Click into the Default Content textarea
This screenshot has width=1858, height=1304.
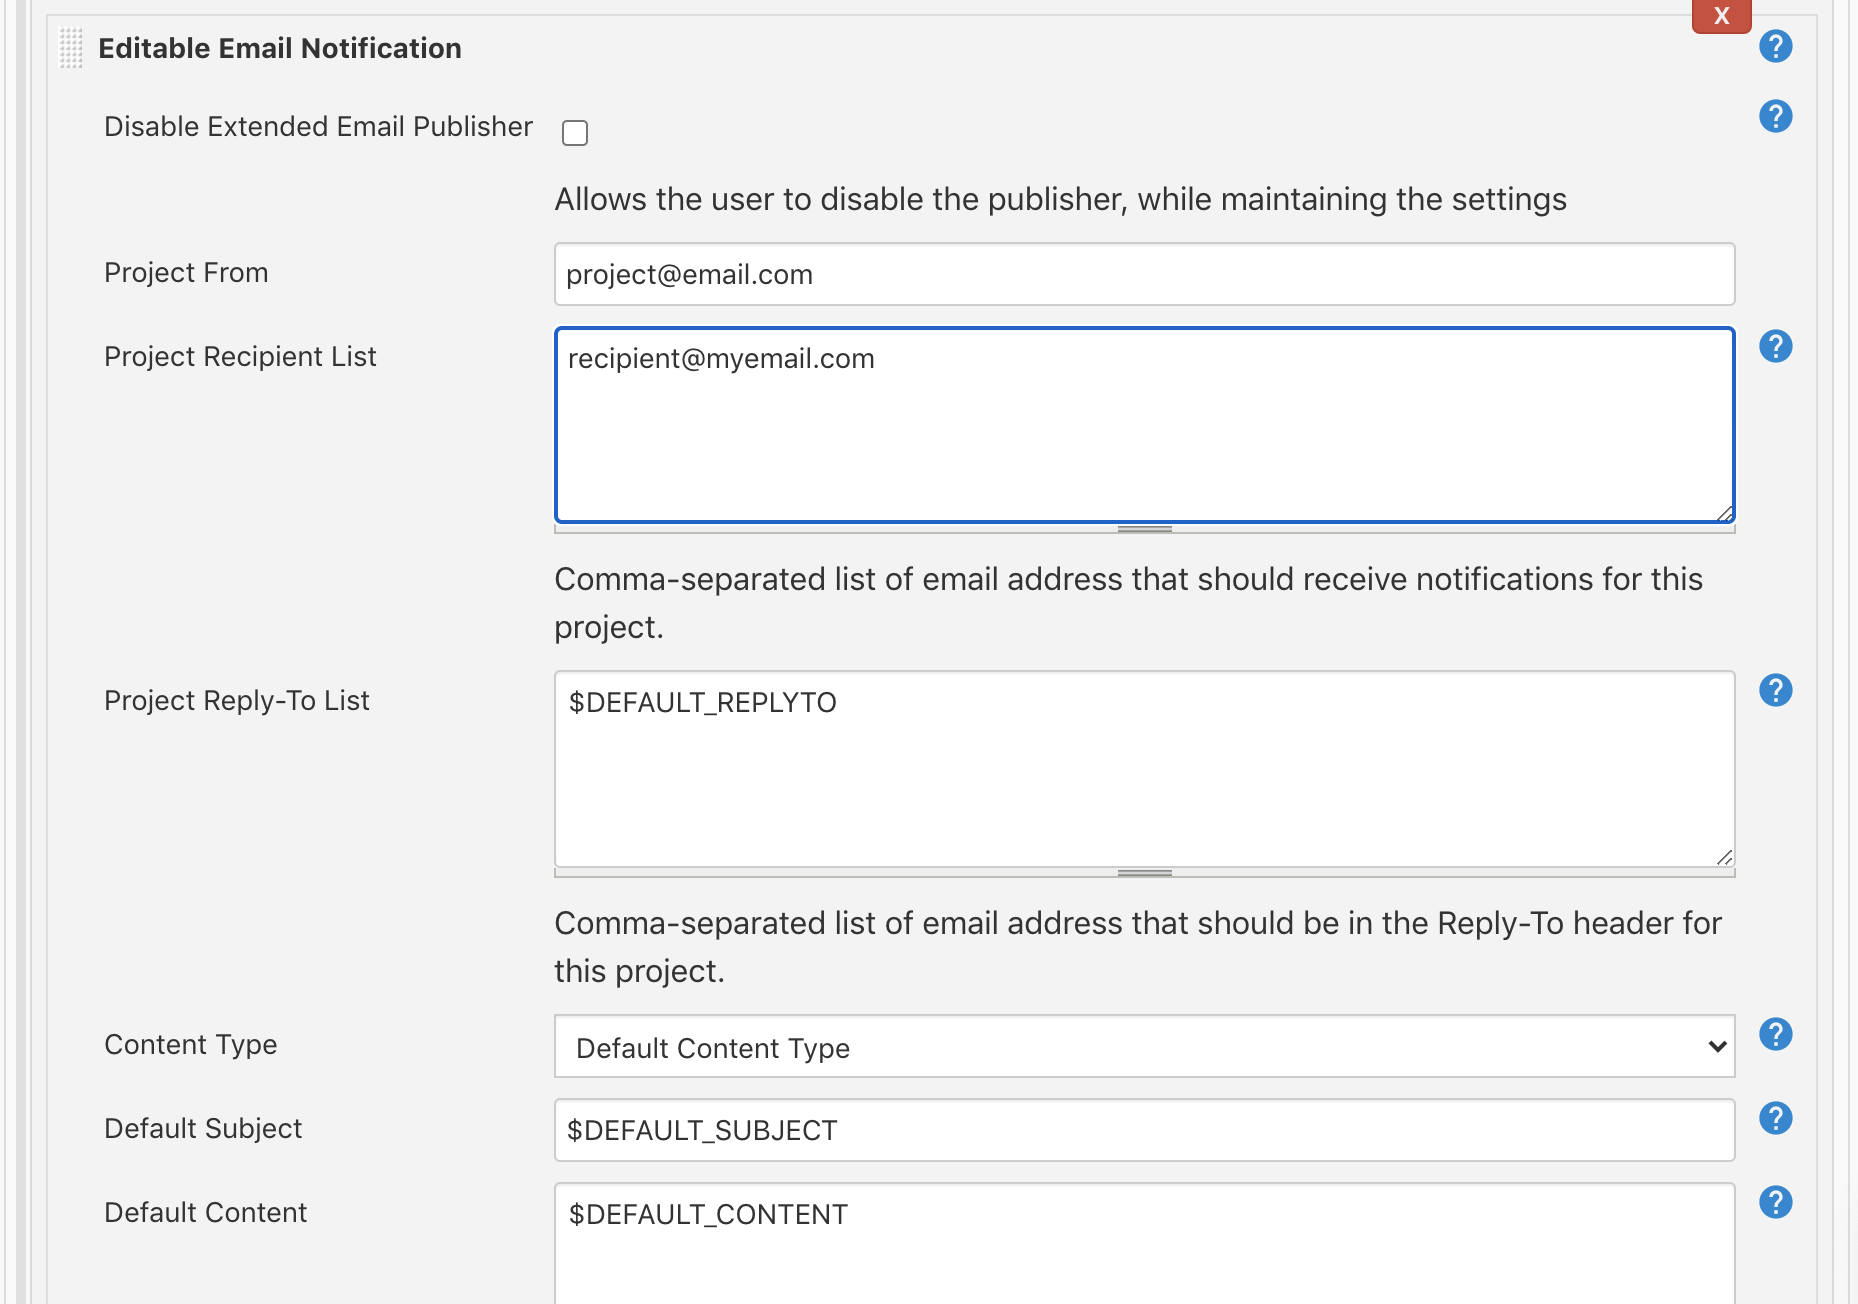(1144, 1243)
